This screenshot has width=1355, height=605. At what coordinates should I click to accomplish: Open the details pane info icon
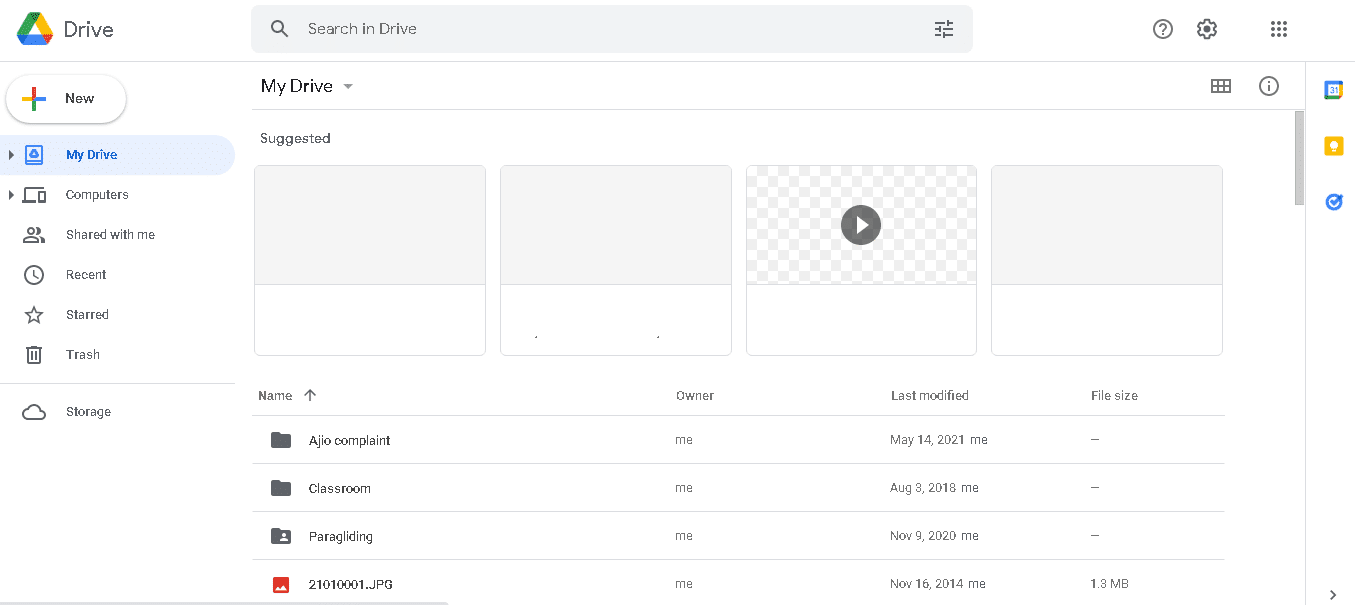tap(1269, 86)
